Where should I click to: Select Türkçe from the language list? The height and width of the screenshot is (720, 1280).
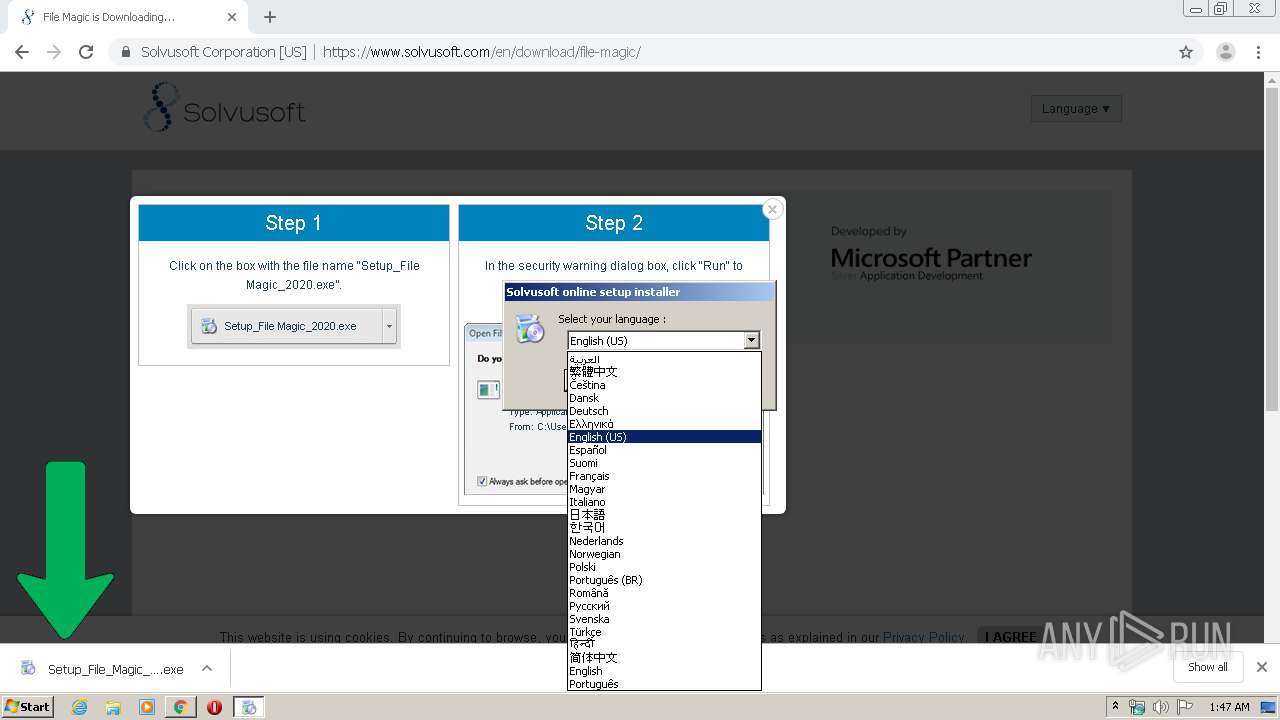(664, 632)
